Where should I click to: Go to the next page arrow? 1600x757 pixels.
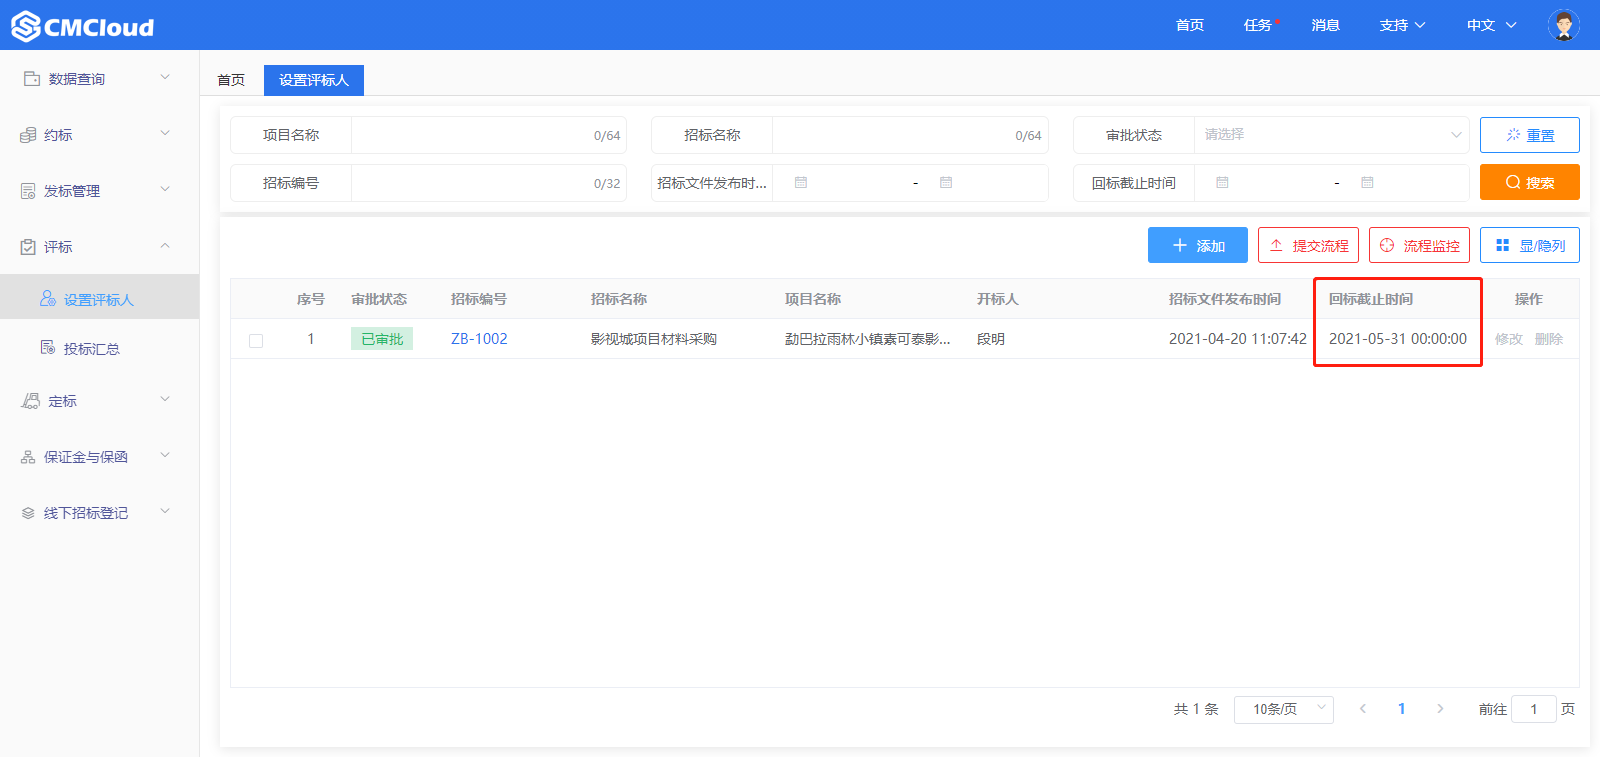point(1440,709)
